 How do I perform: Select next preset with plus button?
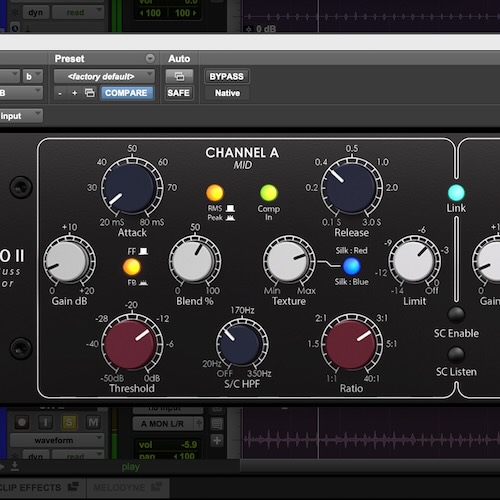tap(75, 93)
